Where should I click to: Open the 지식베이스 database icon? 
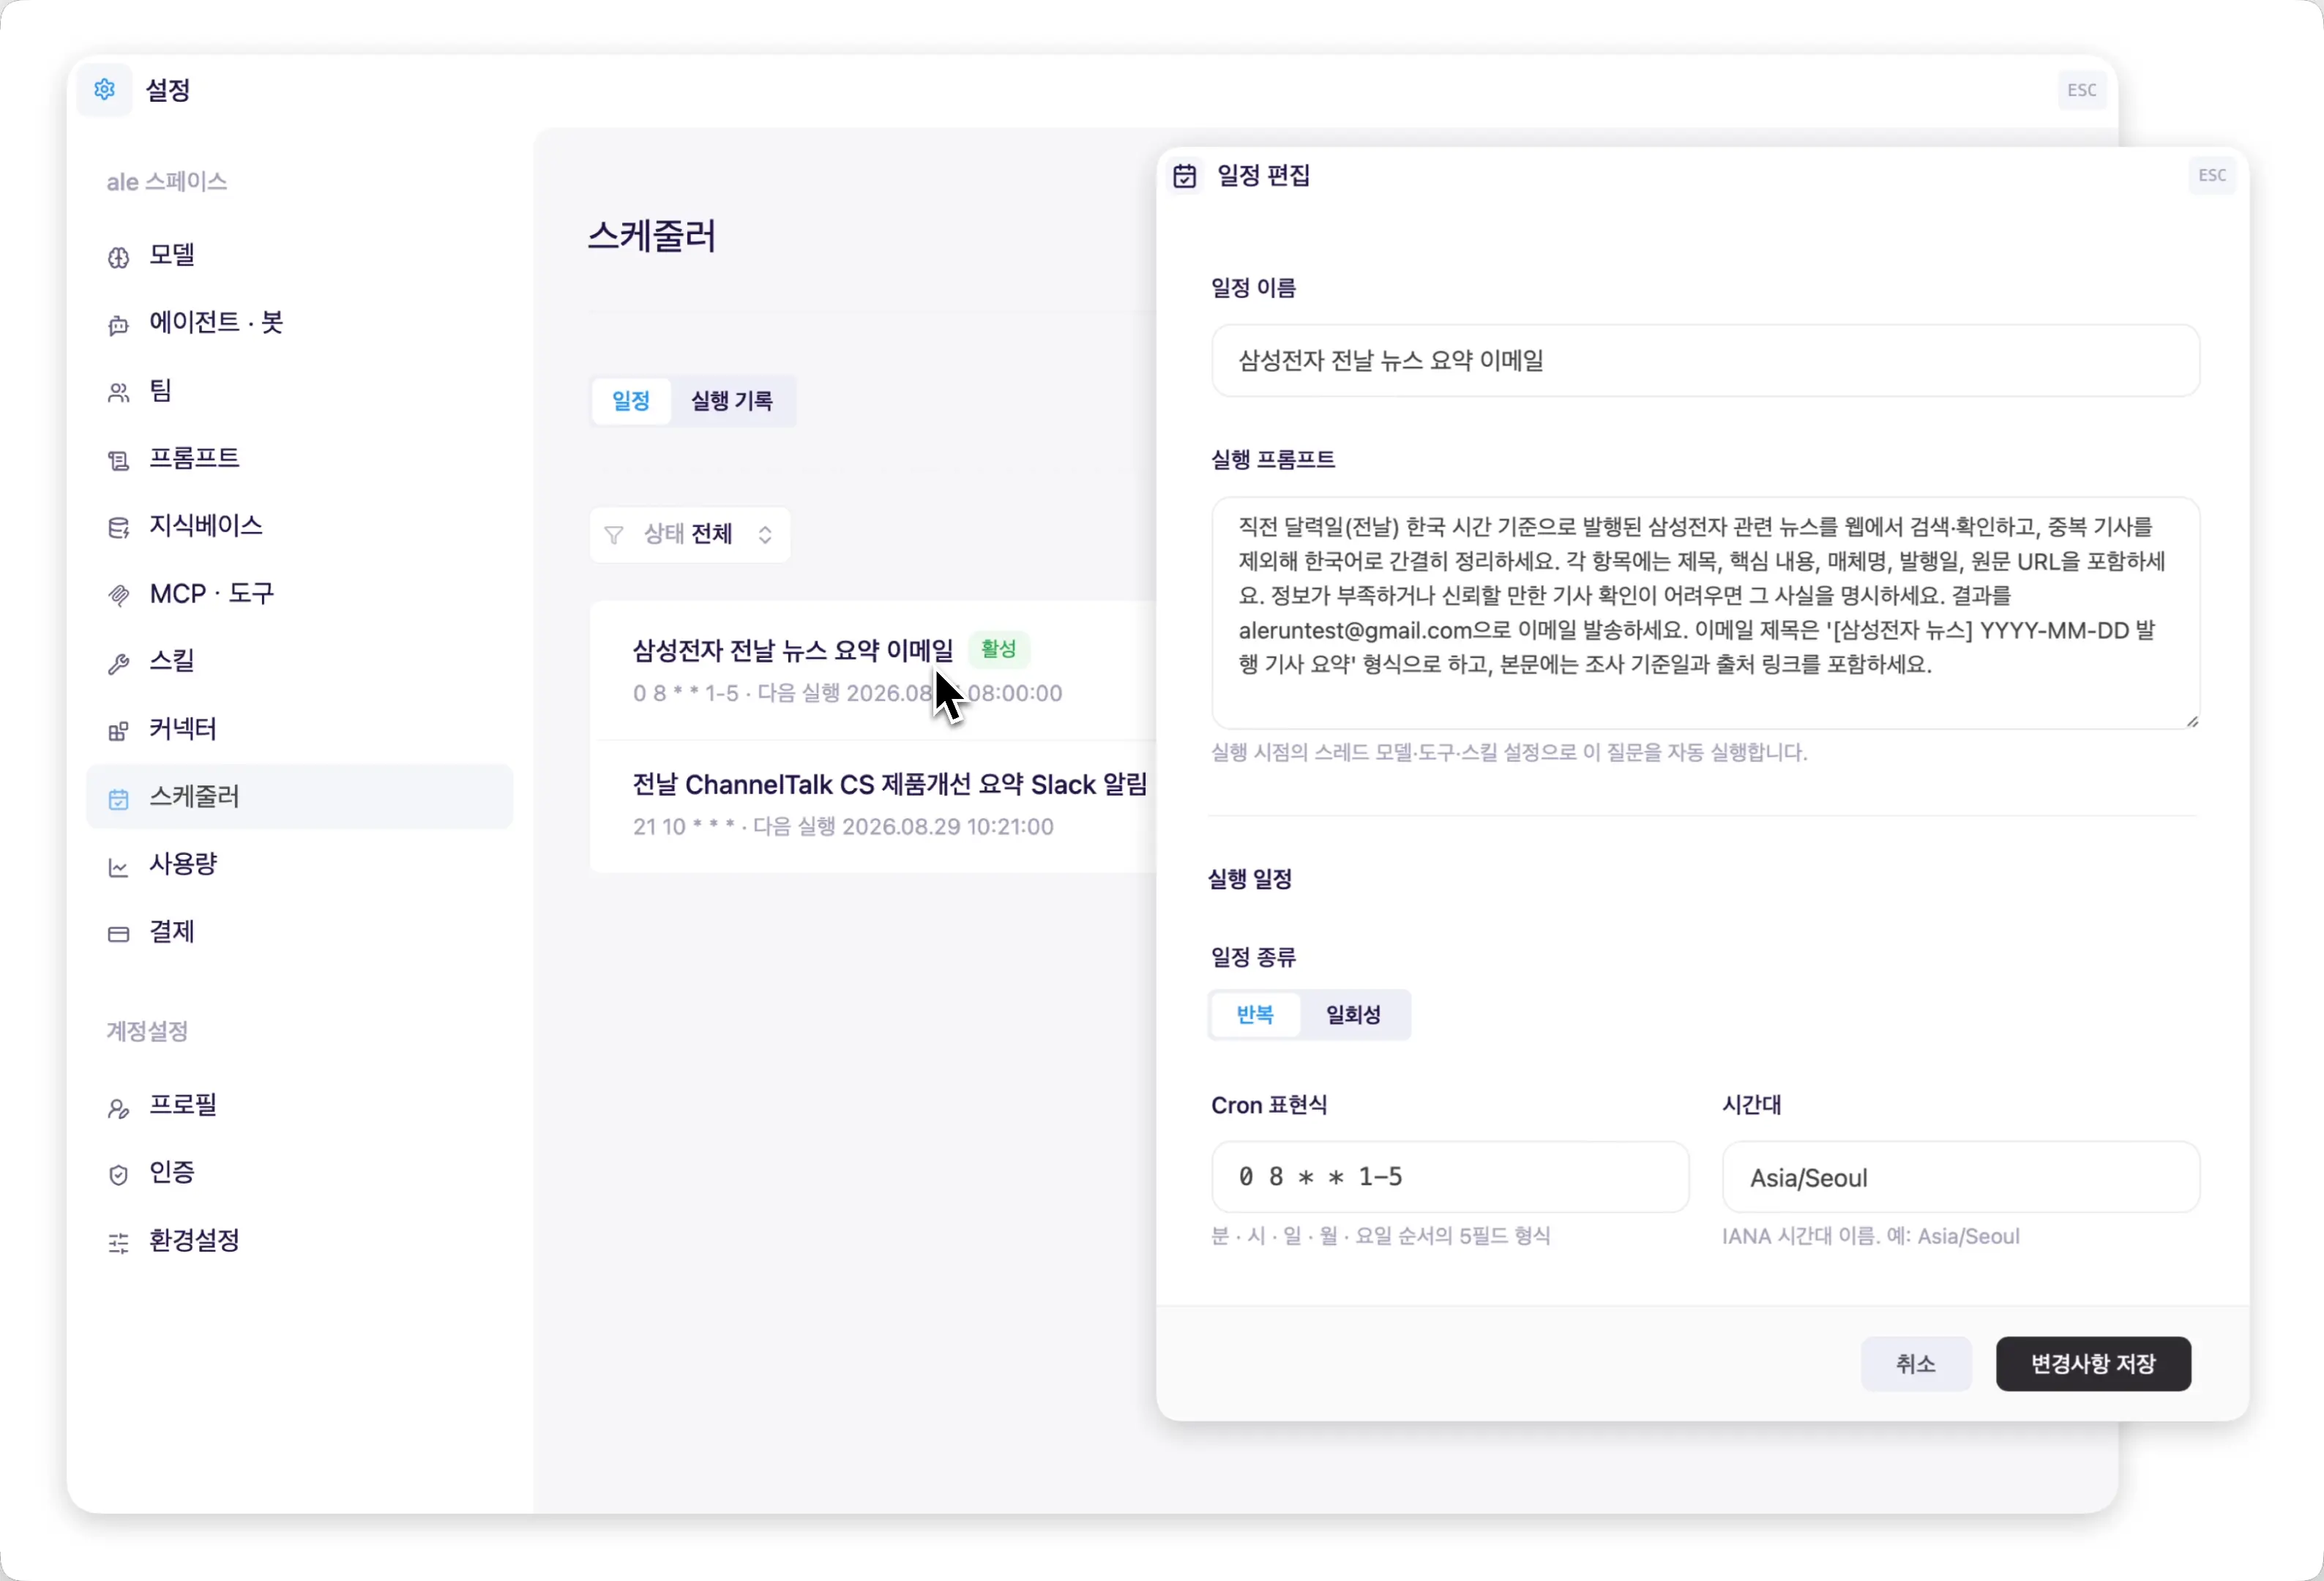point(118,527)
